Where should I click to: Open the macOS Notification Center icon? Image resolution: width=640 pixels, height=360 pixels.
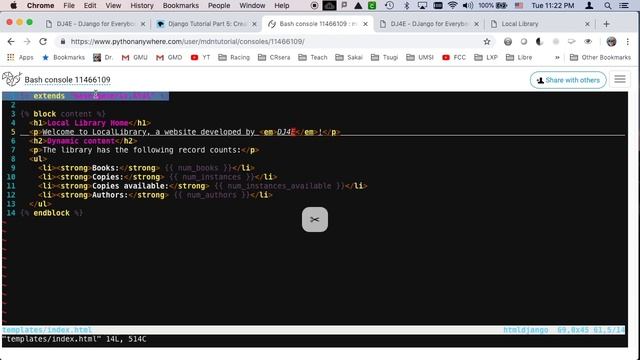tap(624, 6)
